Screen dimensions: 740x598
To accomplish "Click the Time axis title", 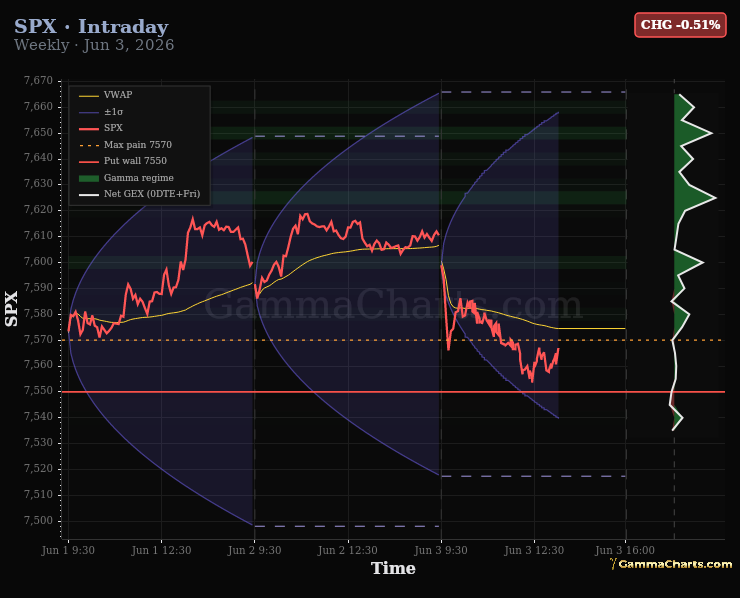I will coord(393,568).
